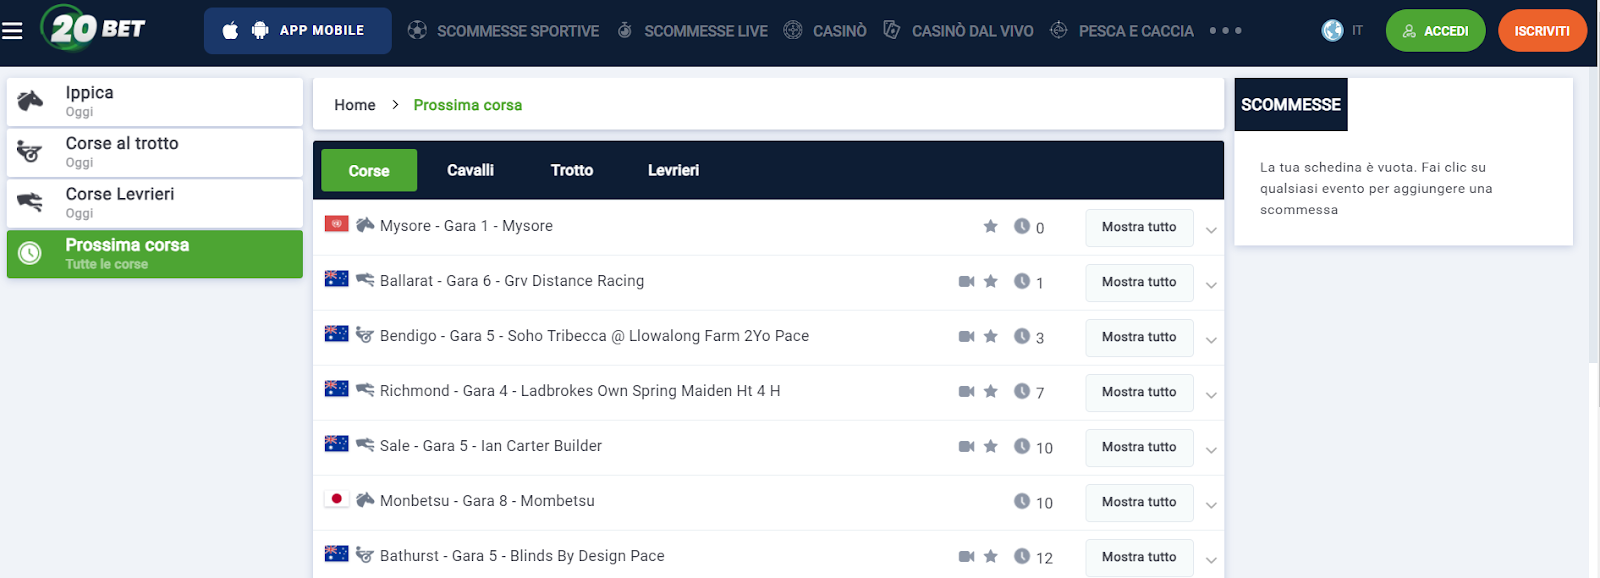Click Bathurst Blinds By Design Pace race

(x=522, y=556)
